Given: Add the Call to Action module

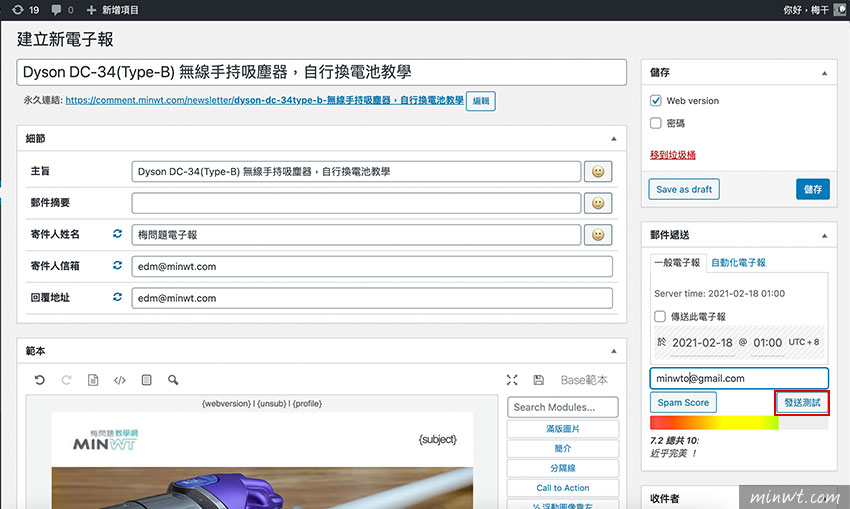Looking at the screenshot, I should point(563,488).
